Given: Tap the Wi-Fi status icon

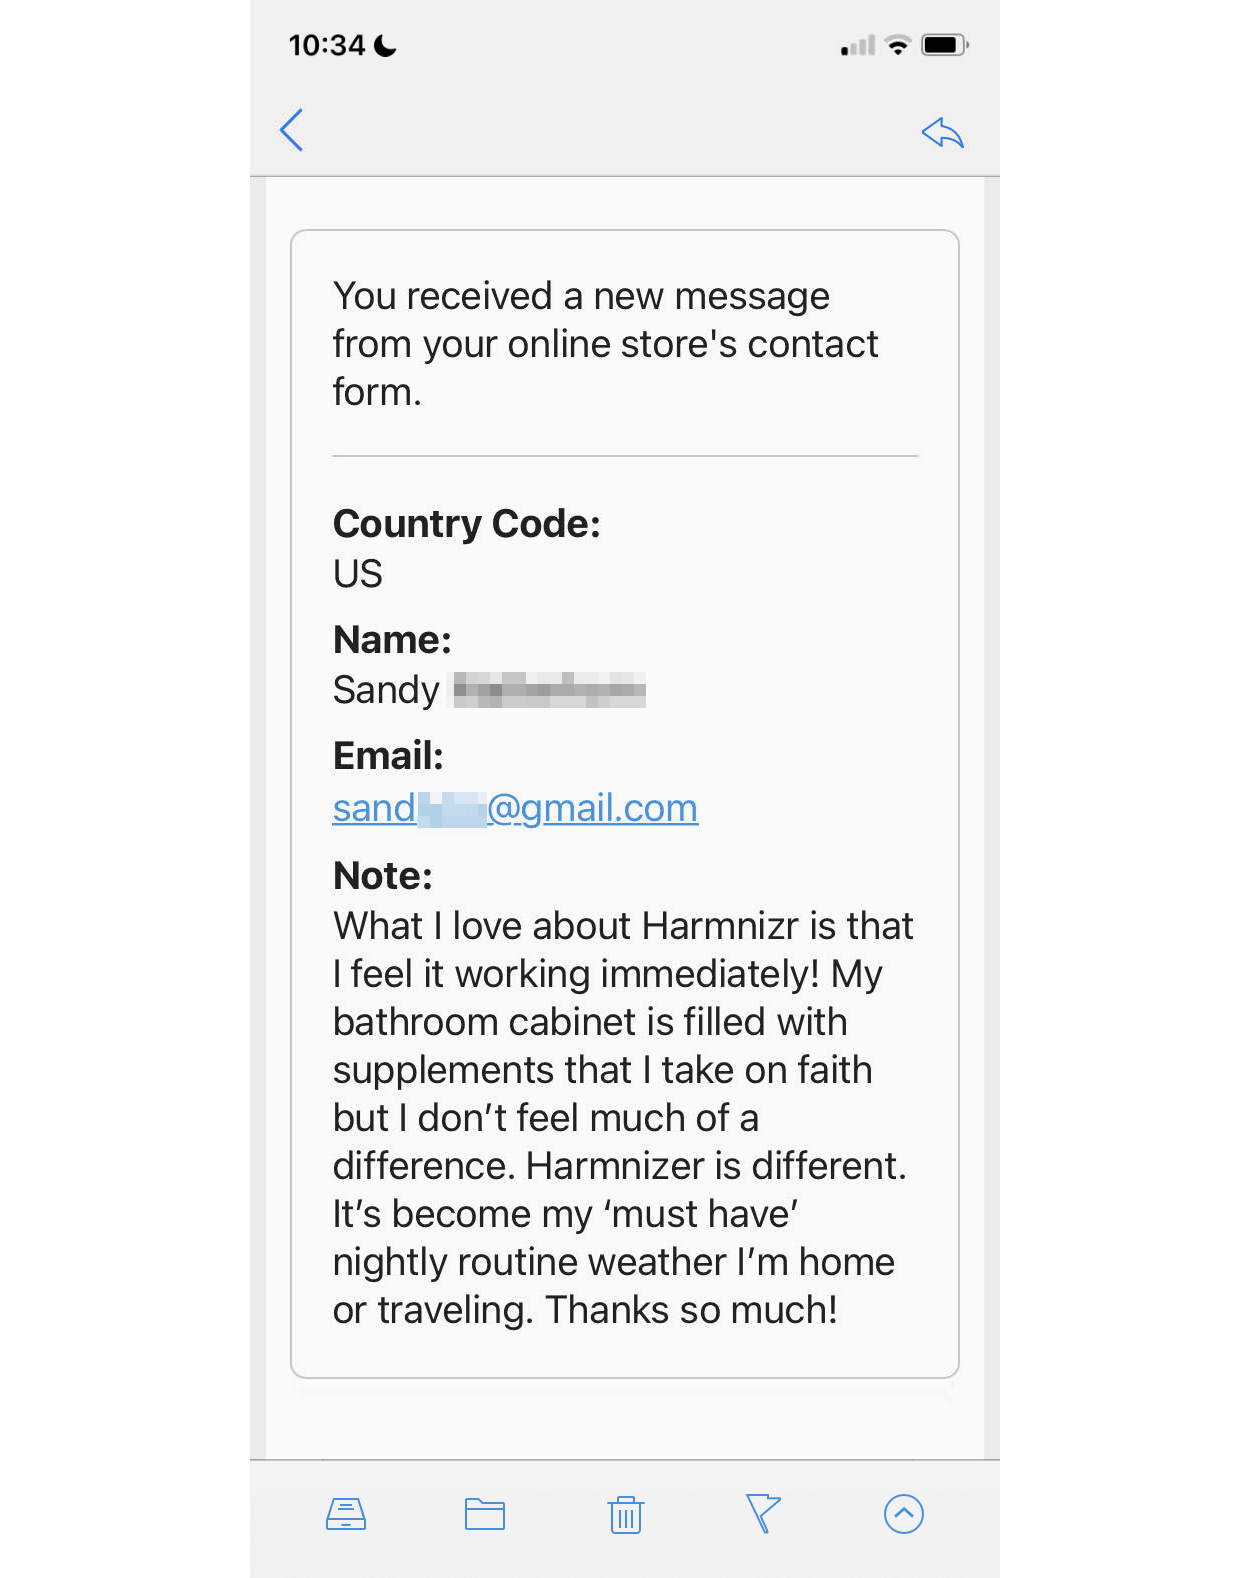Looking at the screenshot, I should coord(898,45).
